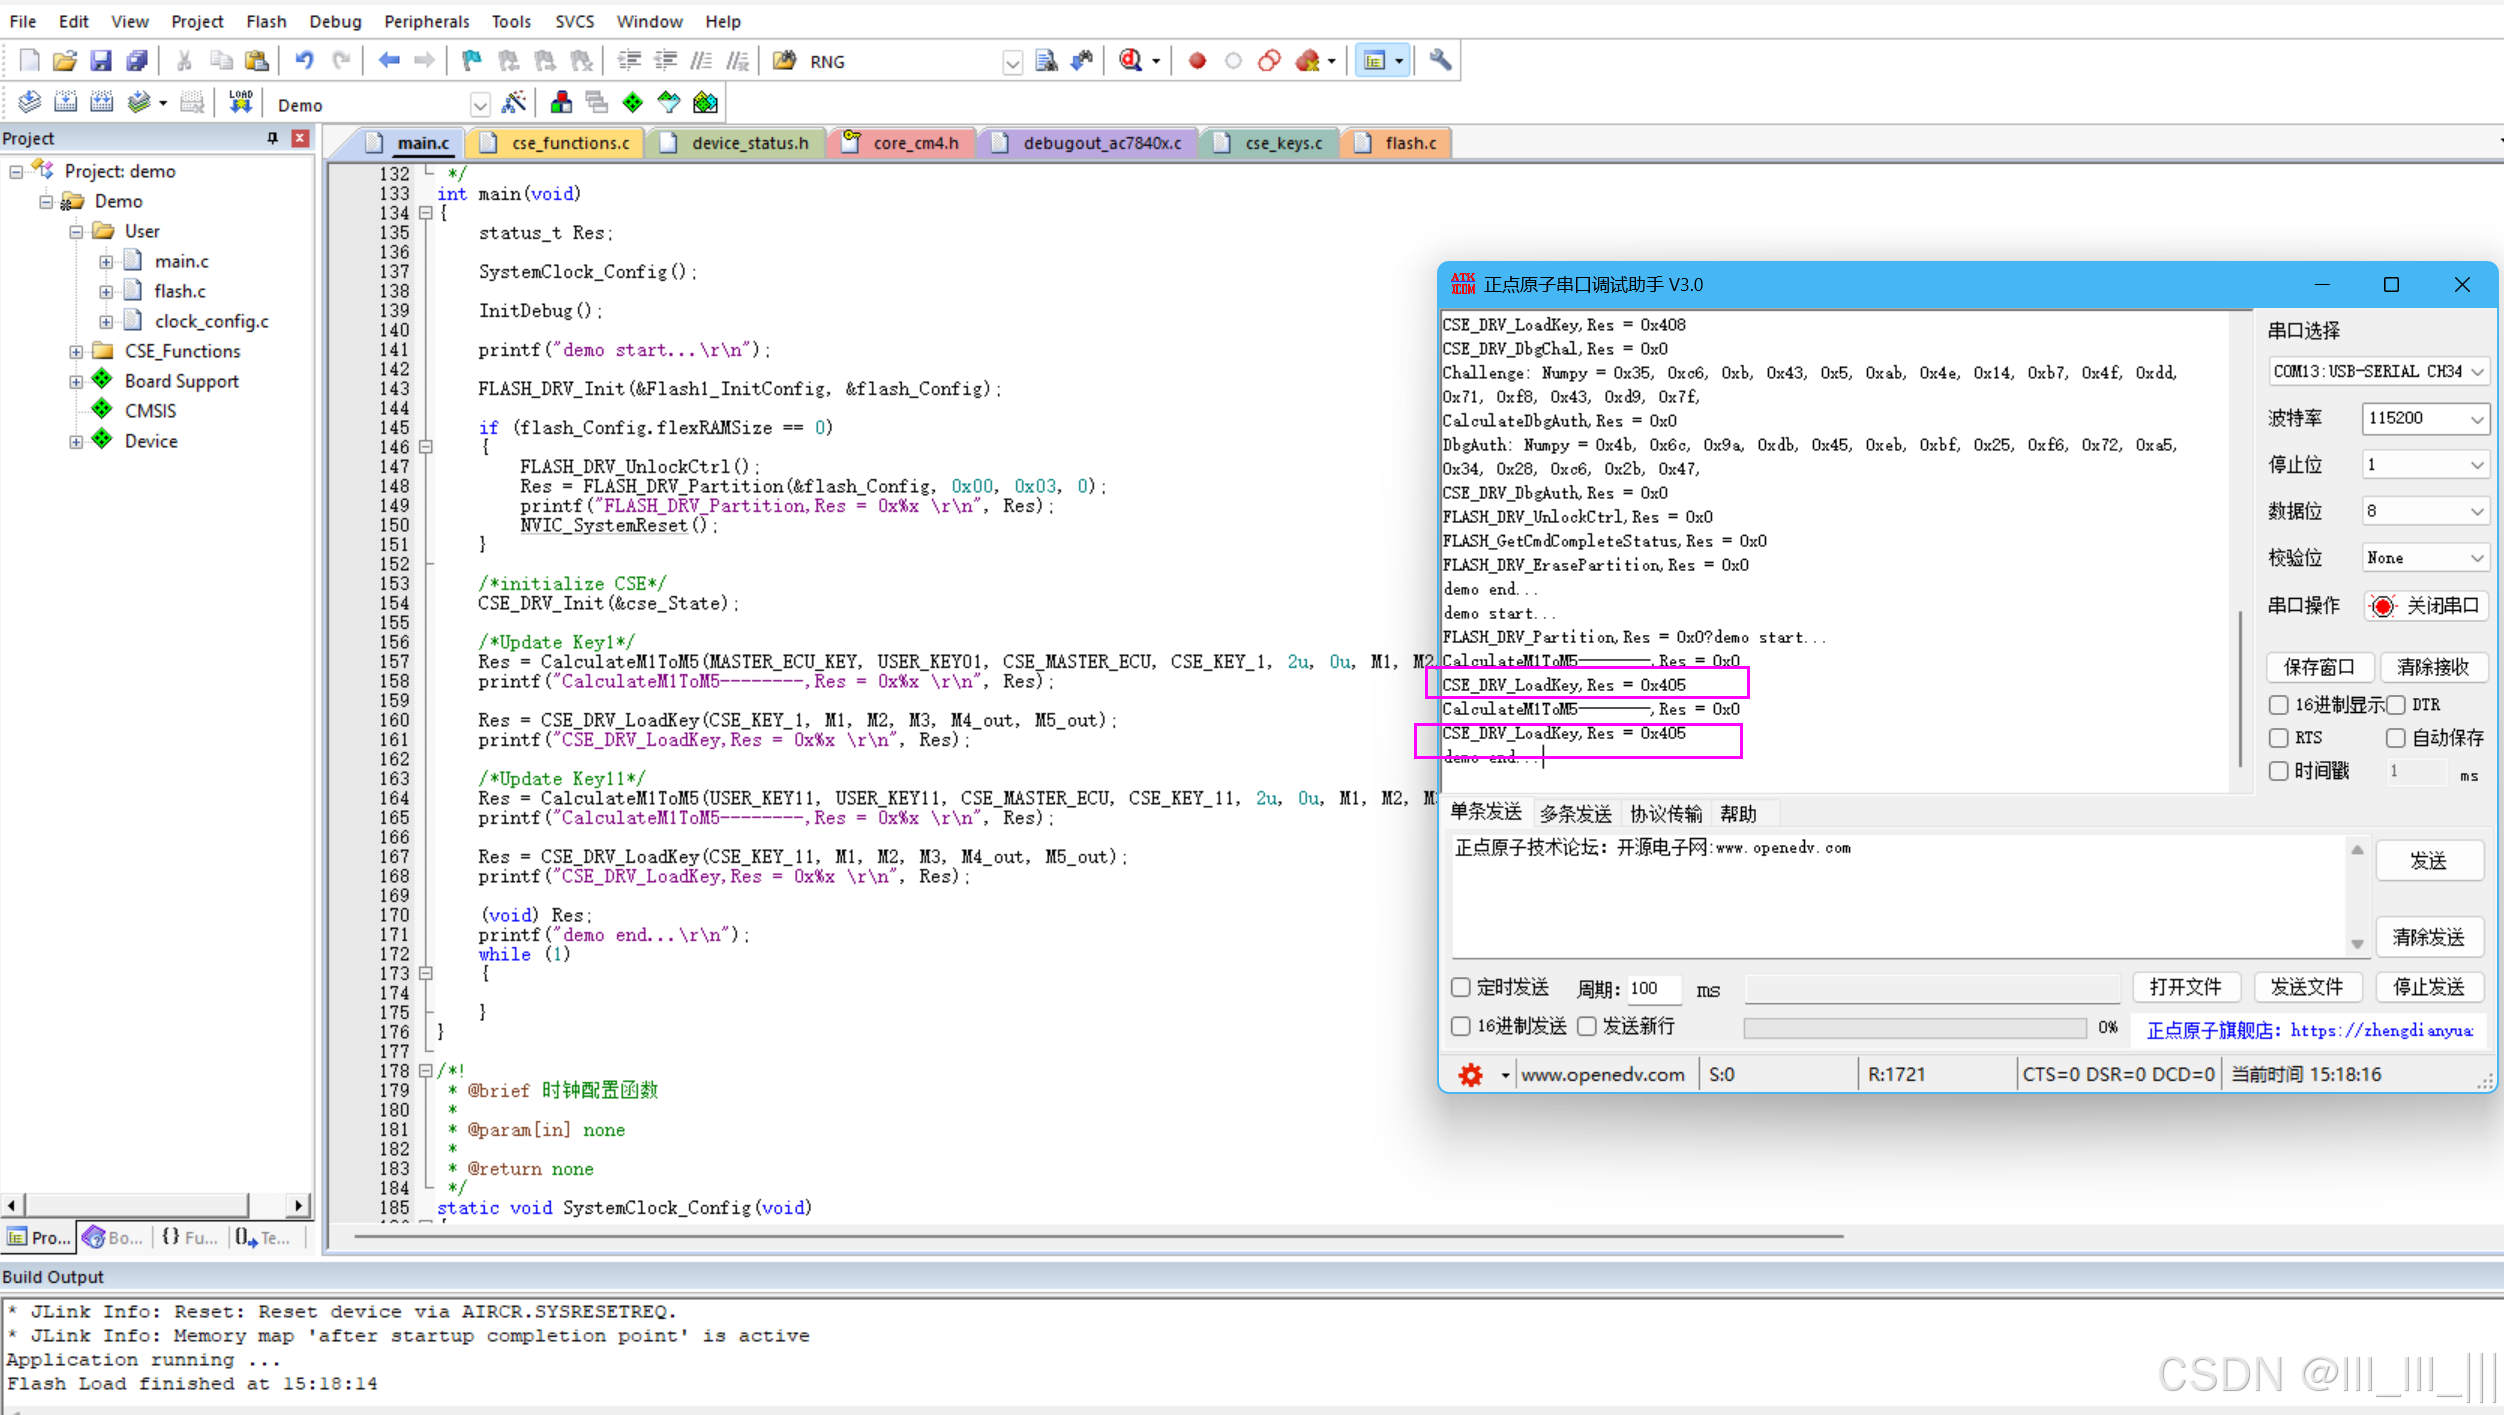The height and width of the screenshot is (1415, 2504).
Task: Click the Manage Run-Time Environment green diamond icon
Action: (x=633, y=103)
